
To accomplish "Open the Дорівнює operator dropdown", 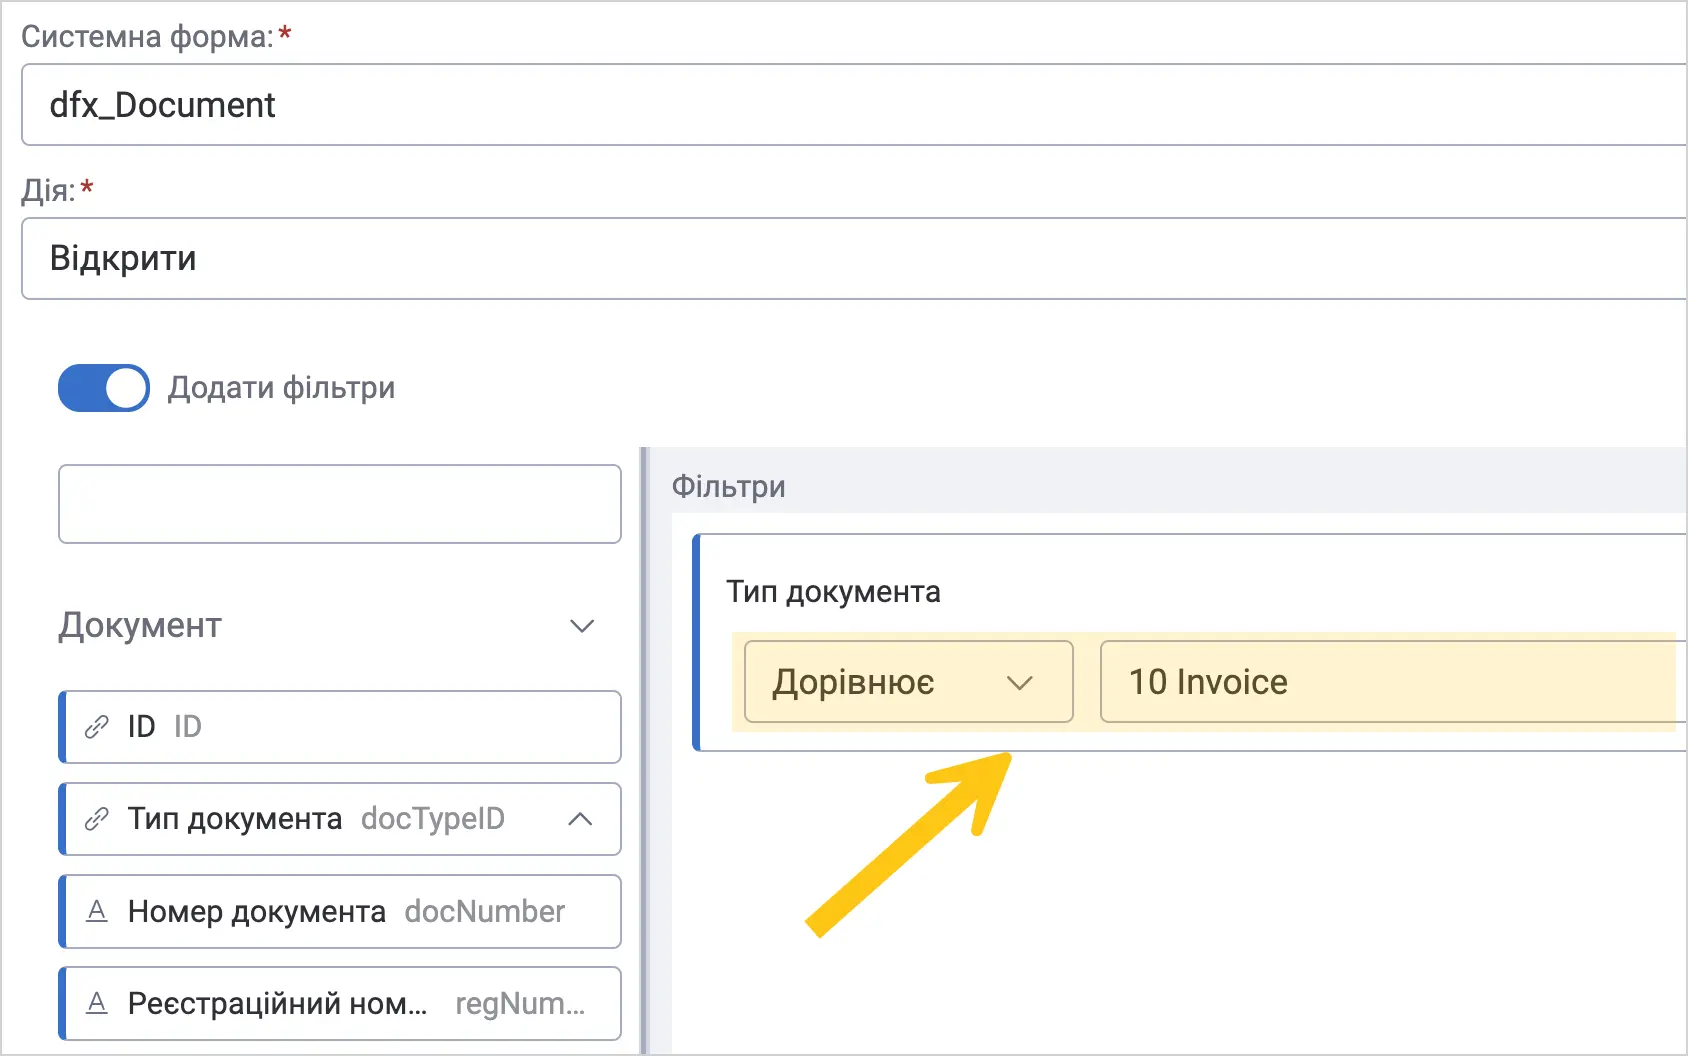I will 909,682.
